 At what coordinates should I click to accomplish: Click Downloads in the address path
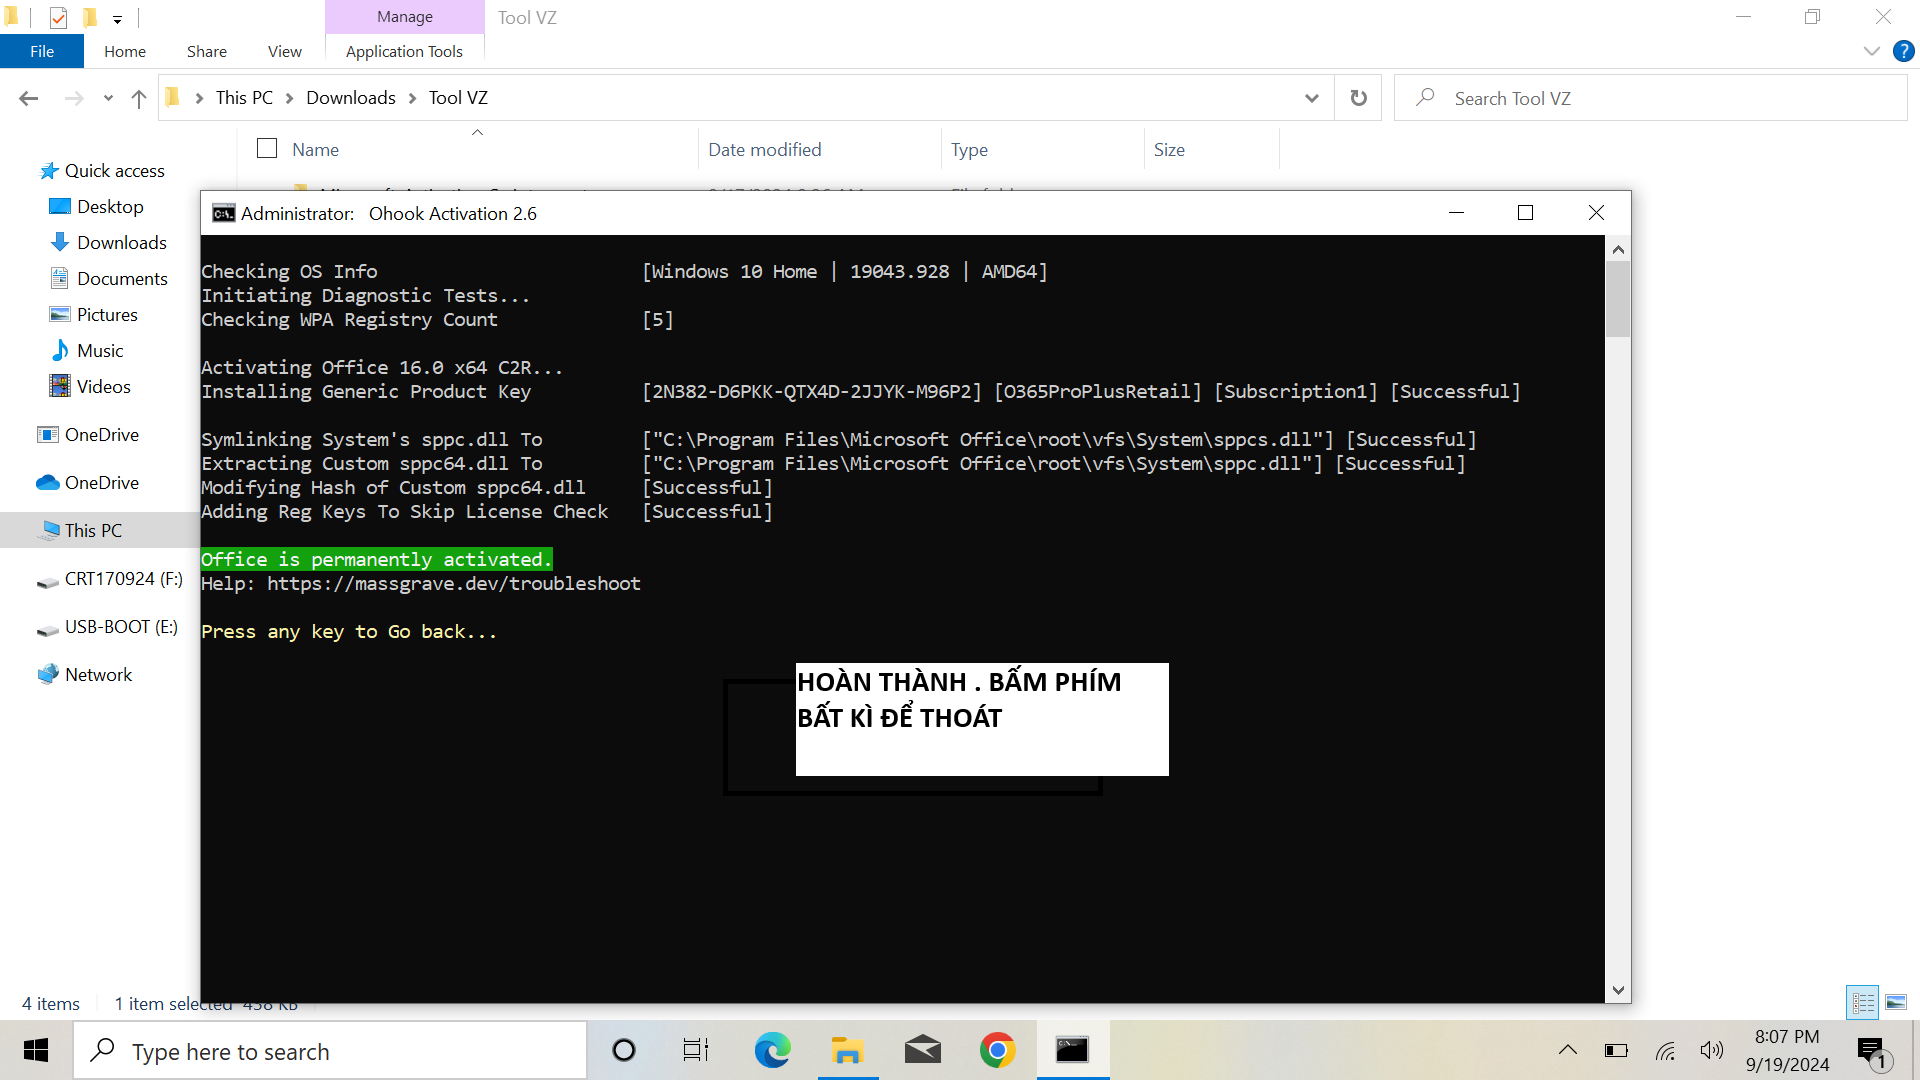(351, 97)
